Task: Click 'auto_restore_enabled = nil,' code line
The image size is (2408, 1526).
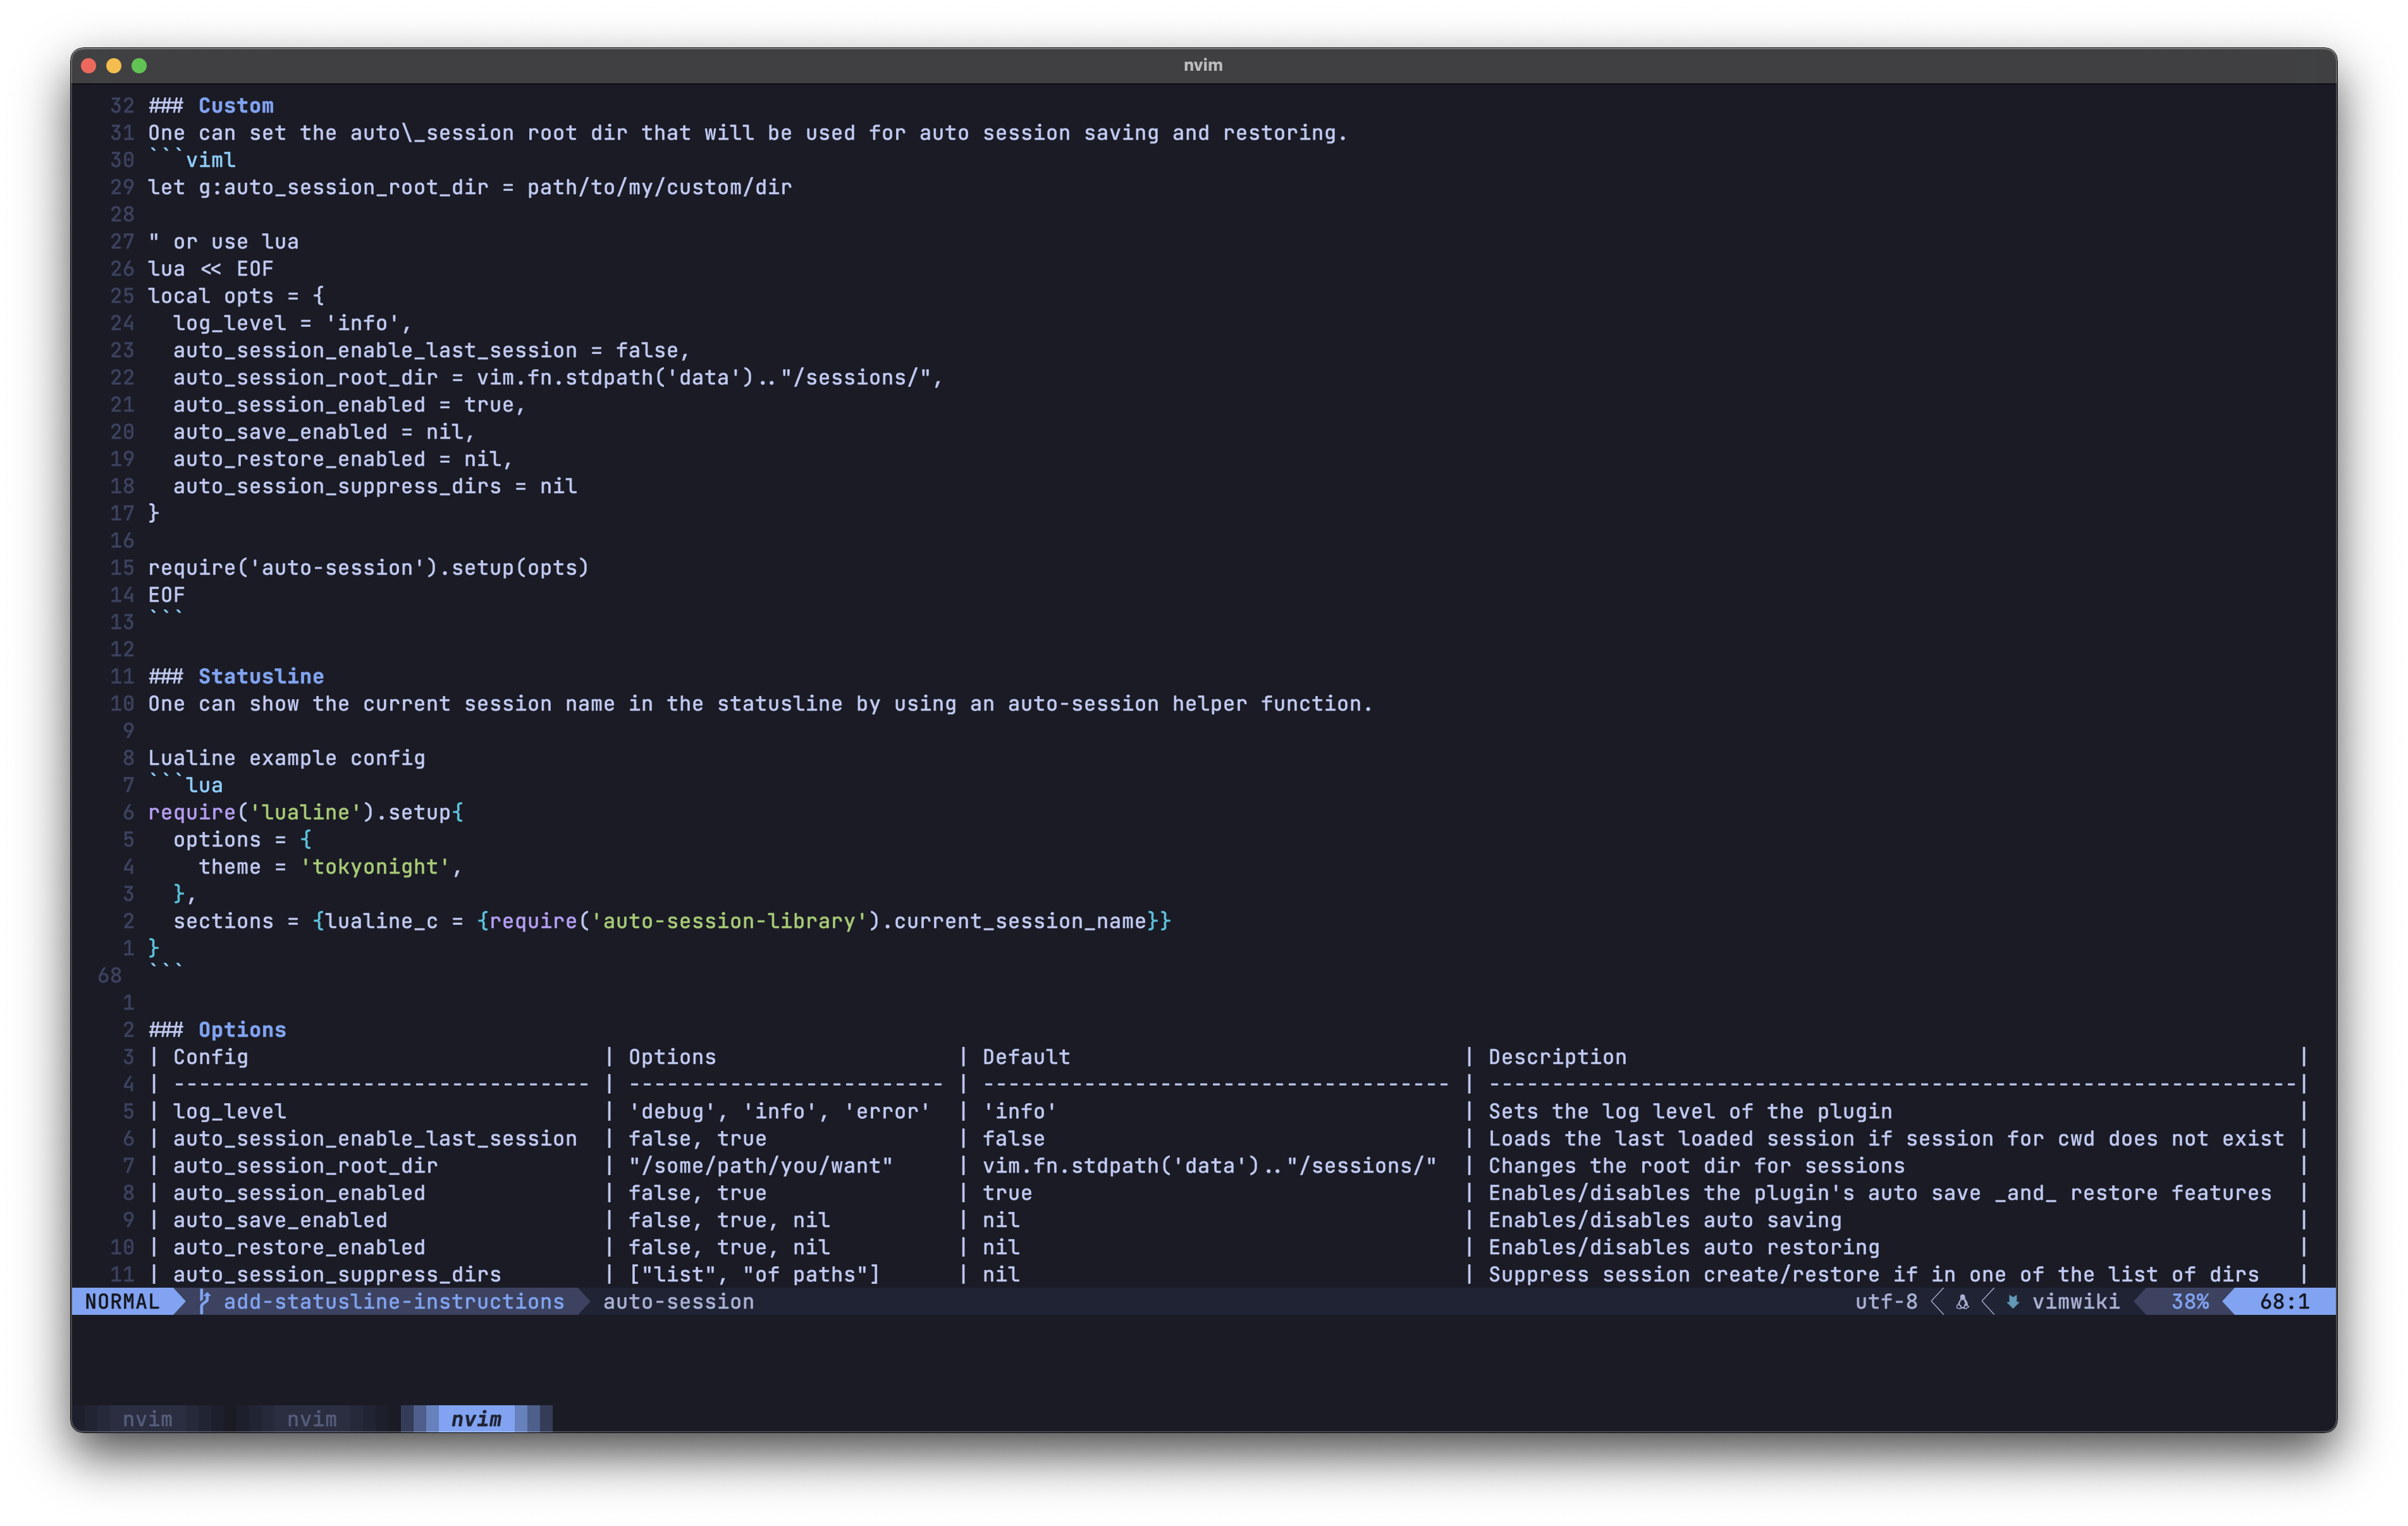Action: tap(343, 459)
